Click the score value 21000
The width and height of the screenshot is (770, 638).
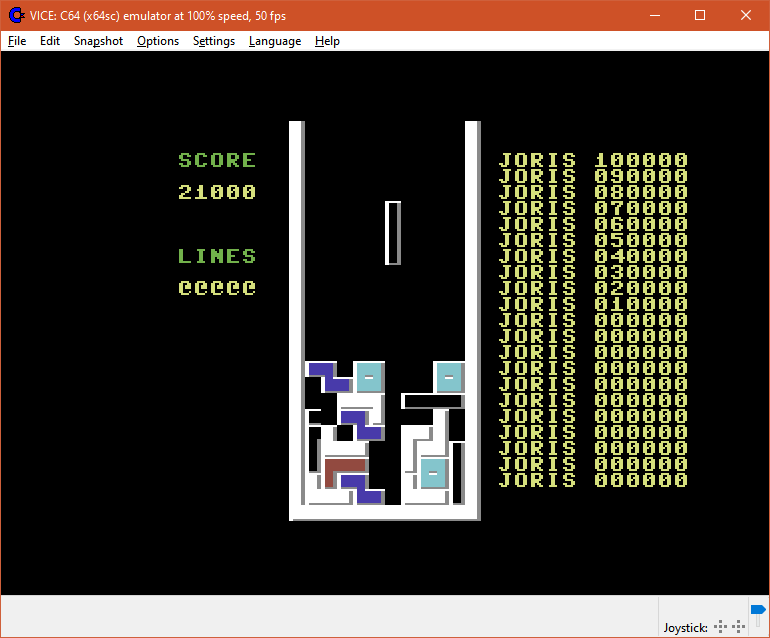[217, 192]
